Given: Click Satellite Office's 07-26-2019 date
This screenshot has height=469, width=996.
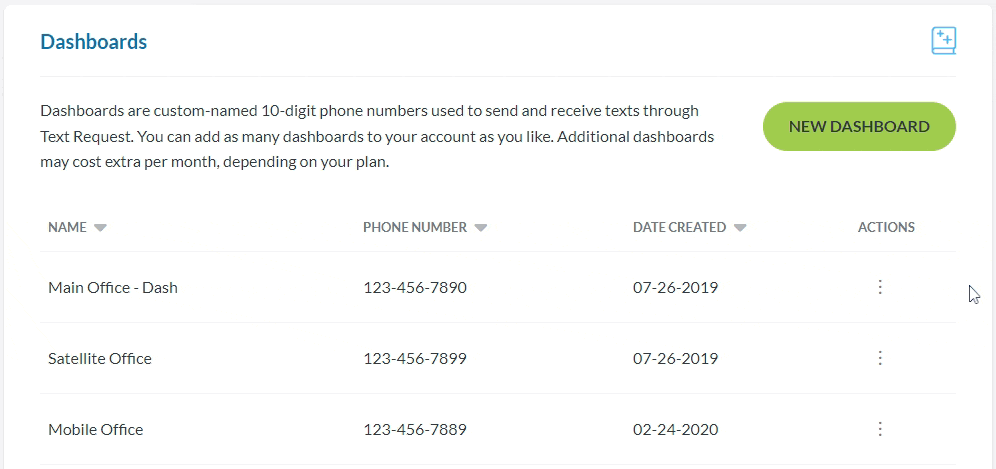Looking at the screenshot, I should click(675, 358).
